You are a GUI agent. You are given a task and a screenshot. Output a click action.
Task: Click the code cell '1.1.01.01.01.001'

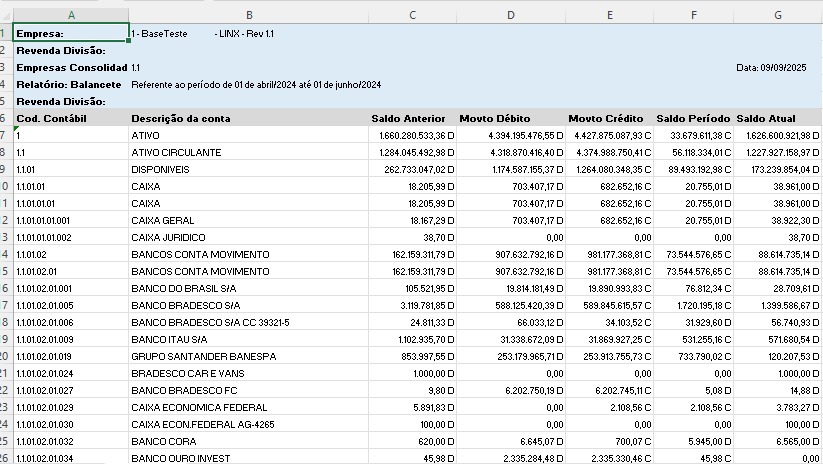tap(71, 220)
